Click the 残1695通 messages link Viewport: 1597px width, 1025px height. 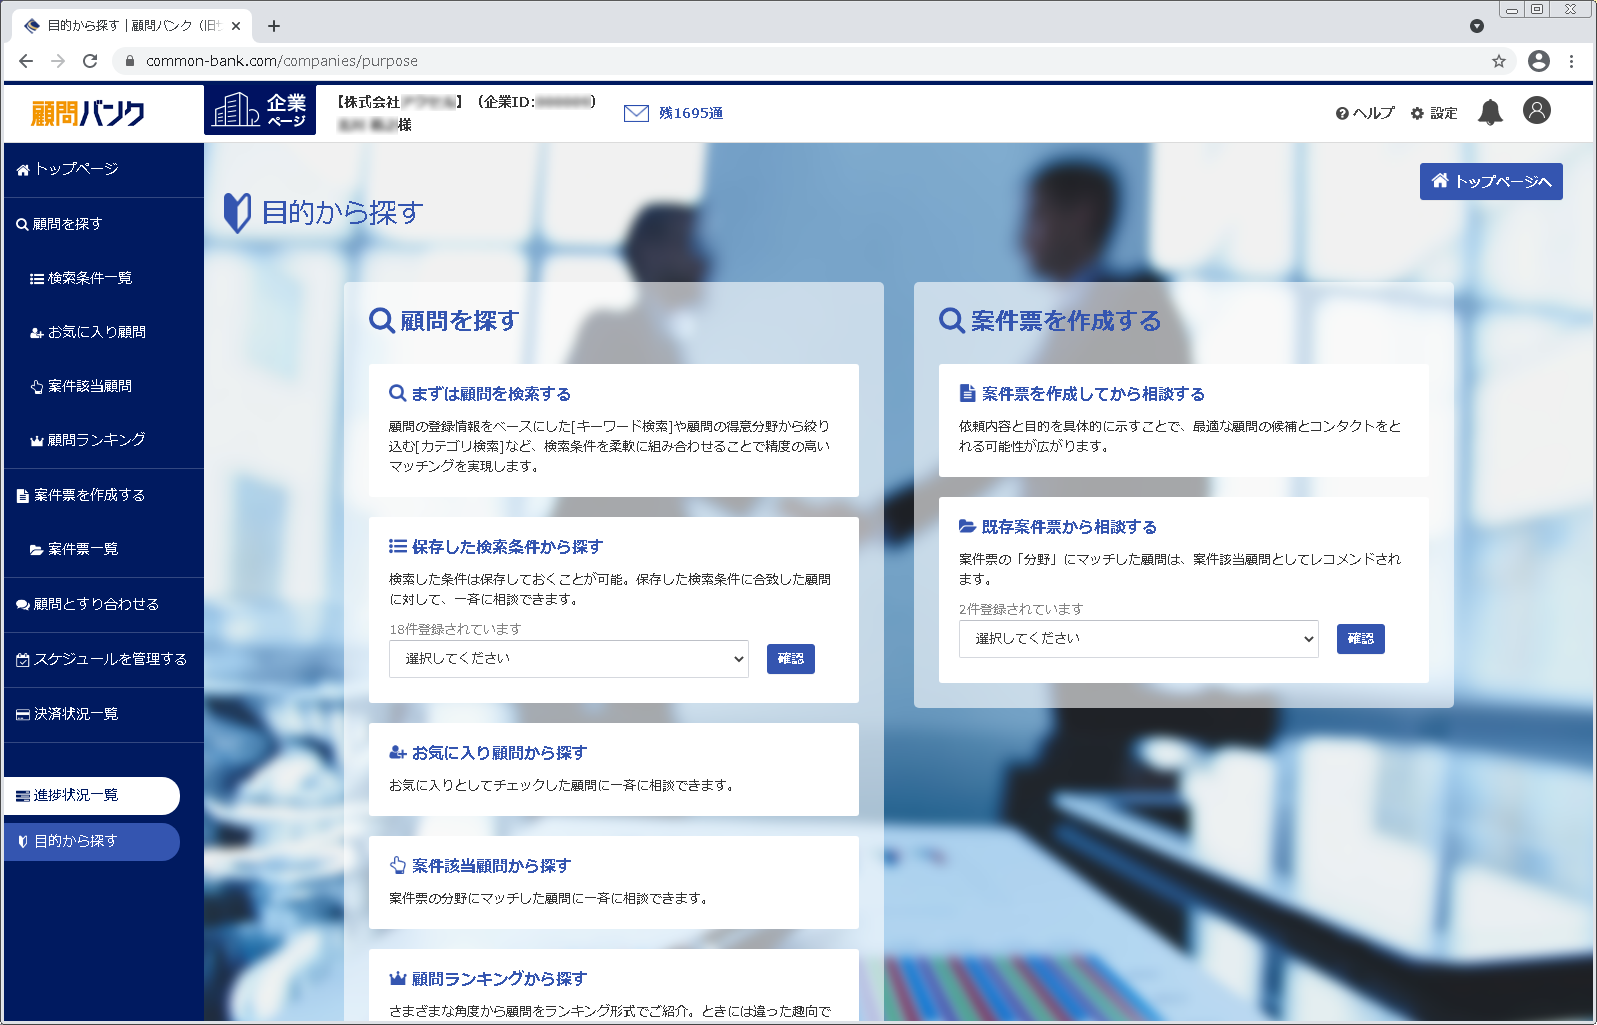coord(690,113)
